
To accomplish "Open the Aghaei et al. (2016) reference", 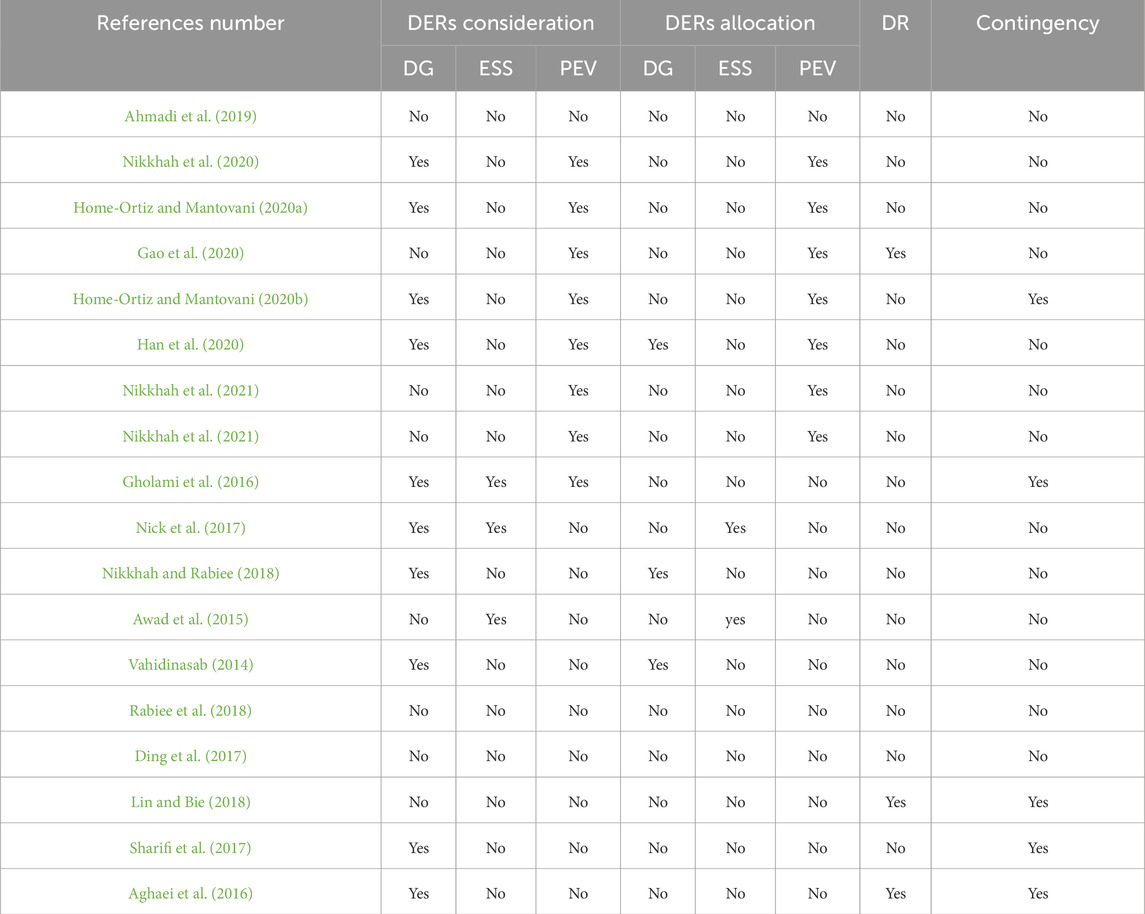I will 191,894.
